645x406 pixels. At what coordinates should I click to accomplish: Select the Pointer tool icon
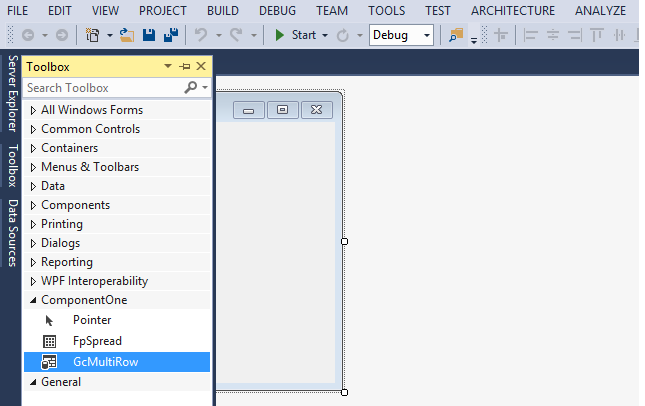[49, 320]
